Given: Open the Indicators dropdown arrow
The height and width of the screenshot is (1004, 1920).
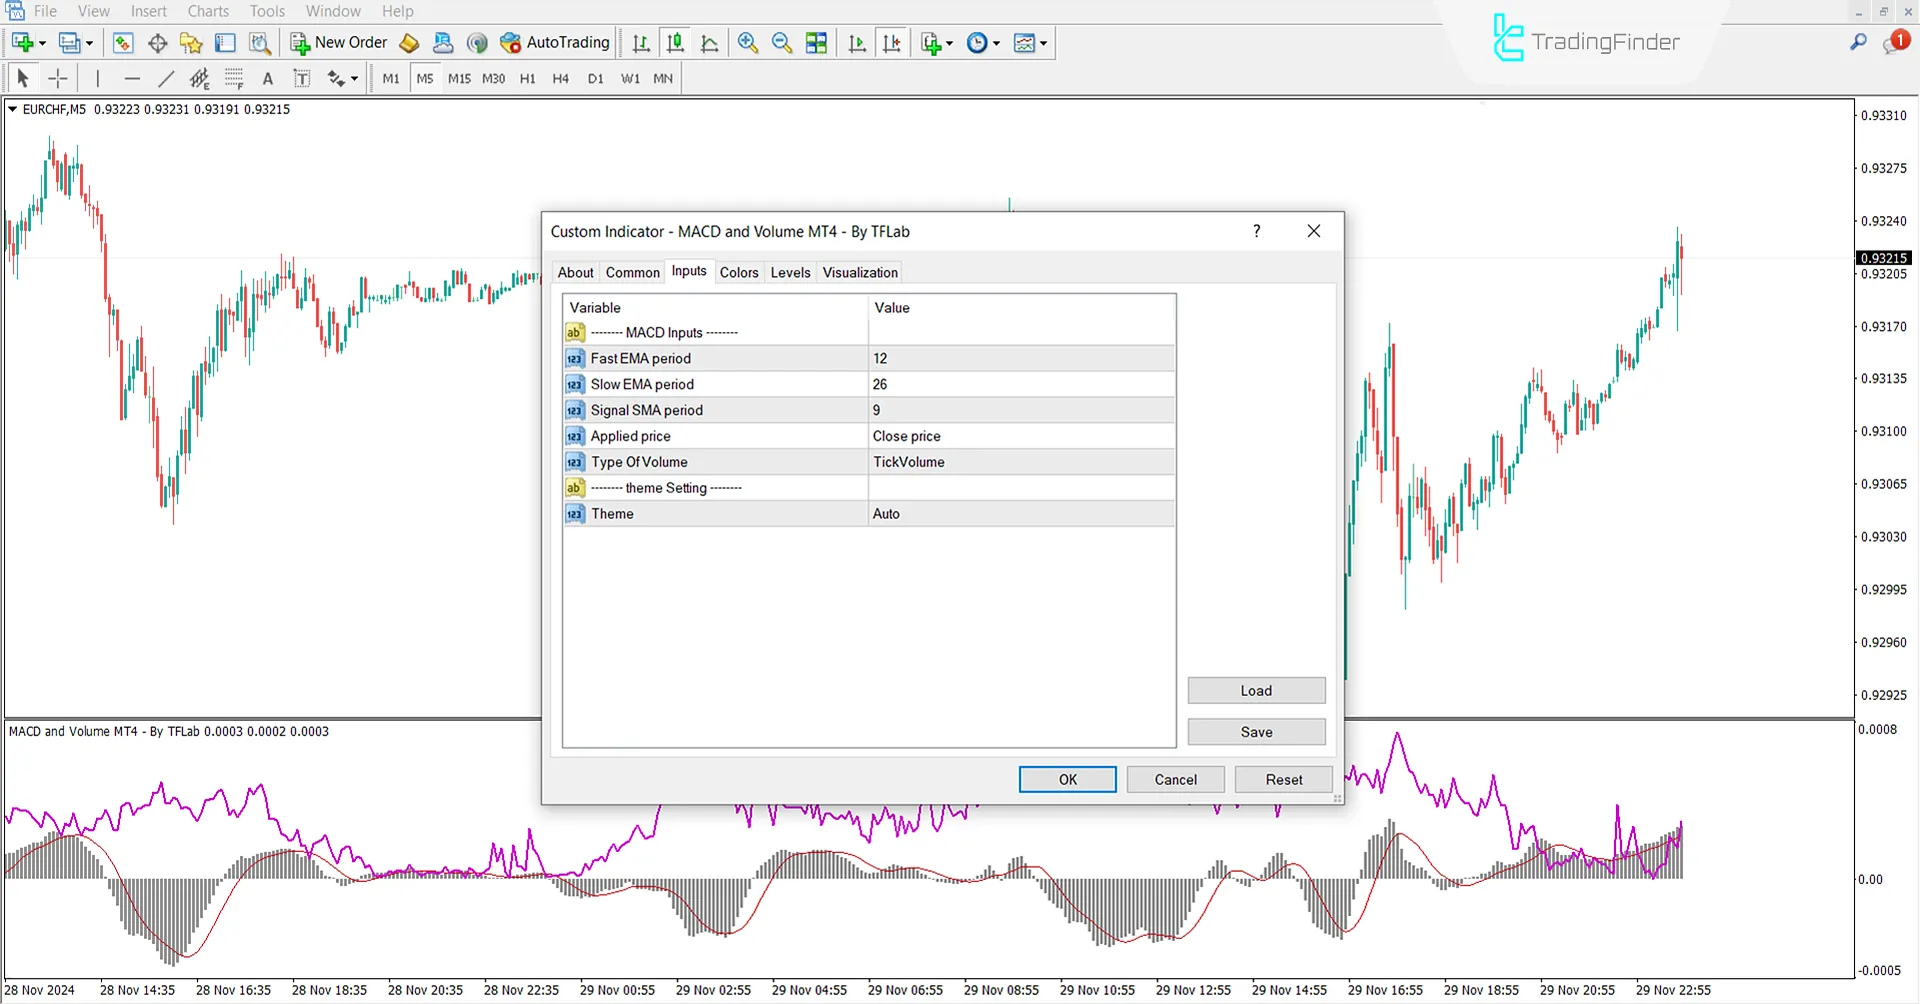Looking at the screenshot, I should [x=949, y=44].
